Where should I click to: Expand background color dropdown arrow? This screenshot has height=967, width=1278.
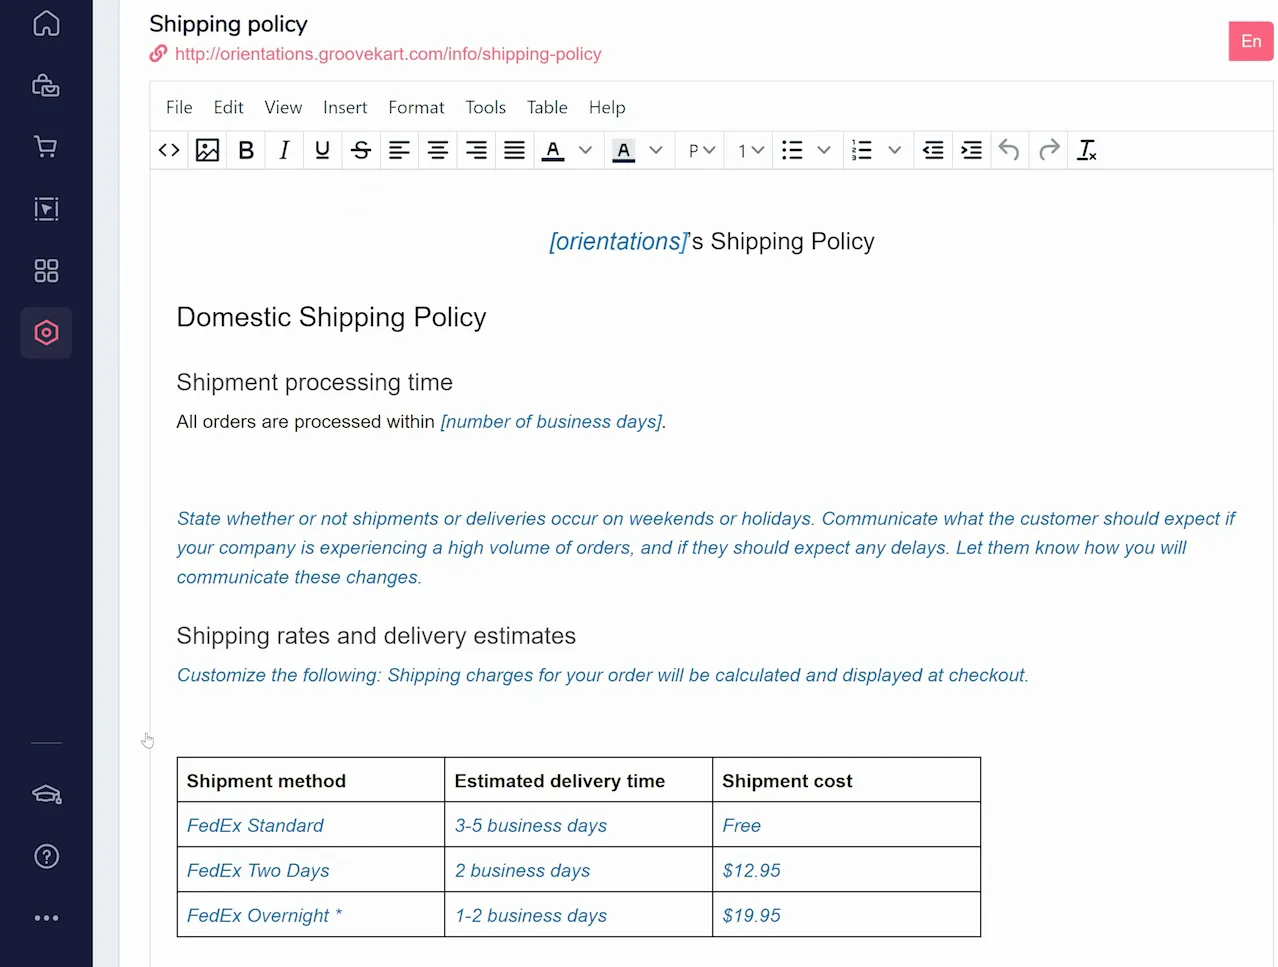click(656, 150)
